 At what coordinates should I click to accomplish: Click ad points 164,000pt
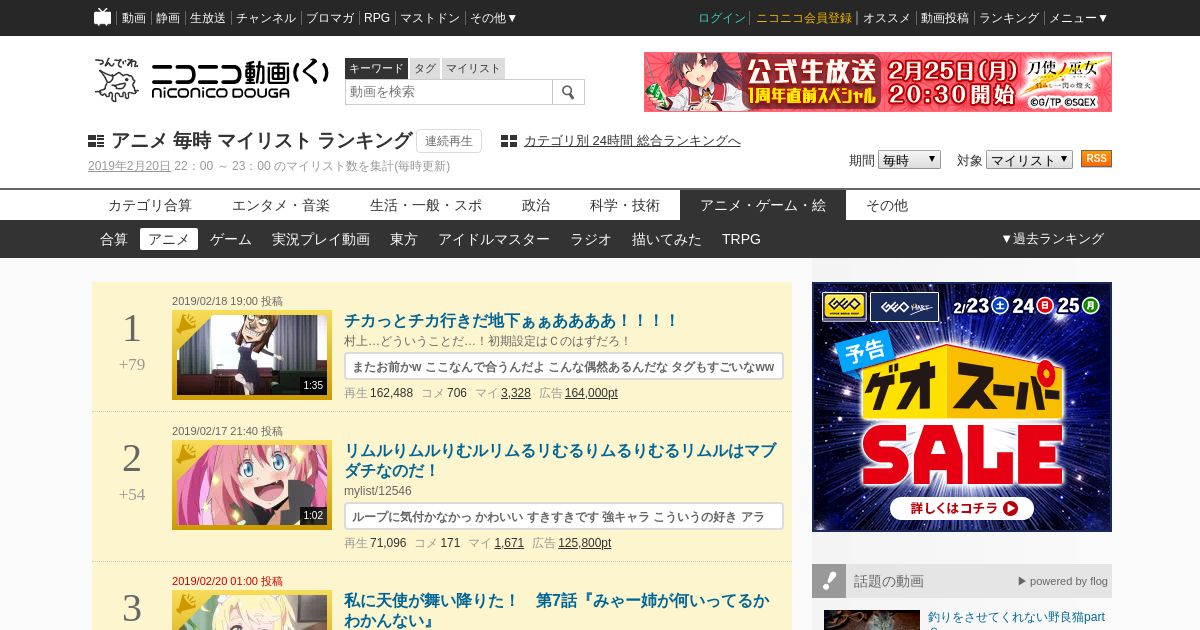click(x=591, y=393)
